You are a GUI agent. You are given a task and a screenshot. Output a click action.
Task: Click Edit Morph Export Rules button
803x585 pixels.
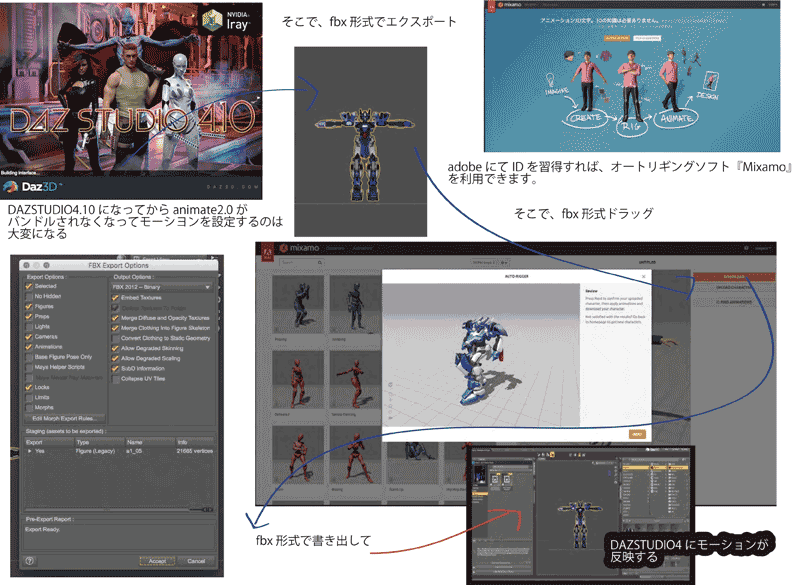point(65,419)
